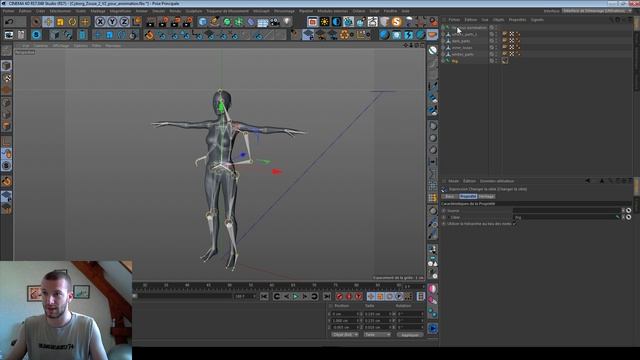Toggle the Y axis lock
This screenshot has height=360, width=640.
click(112, 22)
